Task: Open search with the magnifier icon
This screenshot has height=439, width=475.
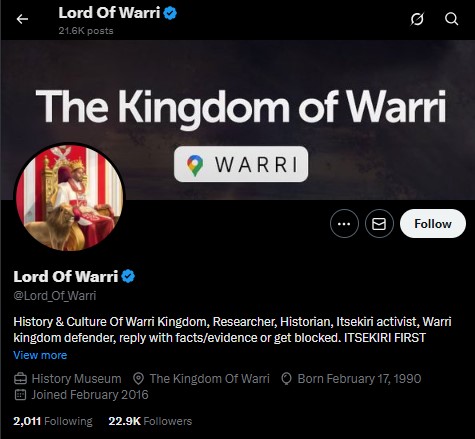Action: [451, 19]
